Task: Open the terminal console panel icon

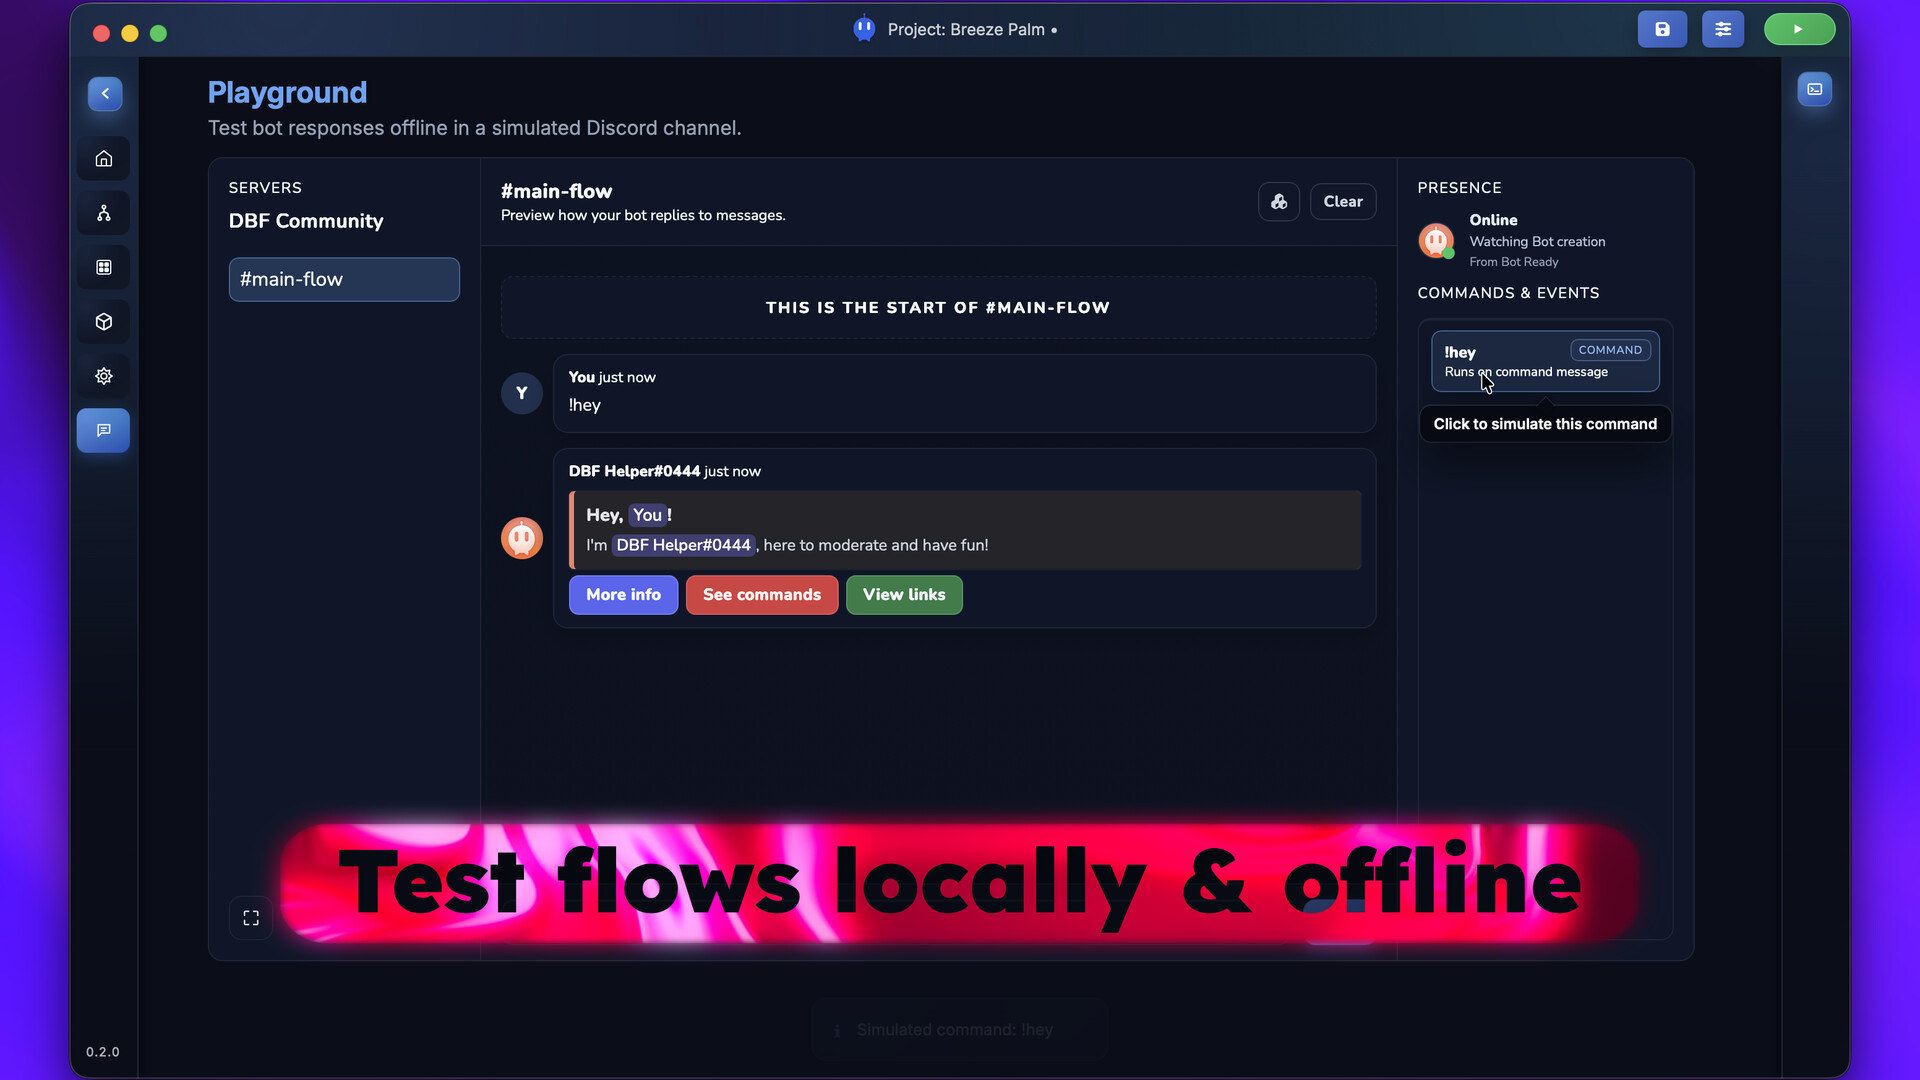Action: coord(1814,90)
